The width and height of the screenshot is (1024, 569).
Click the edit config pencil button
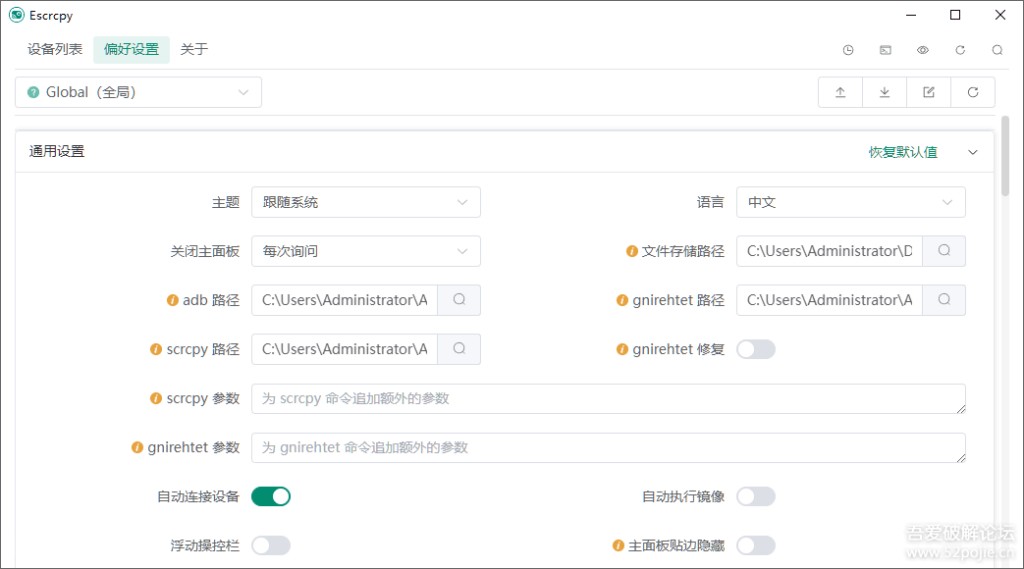(929, 92)
